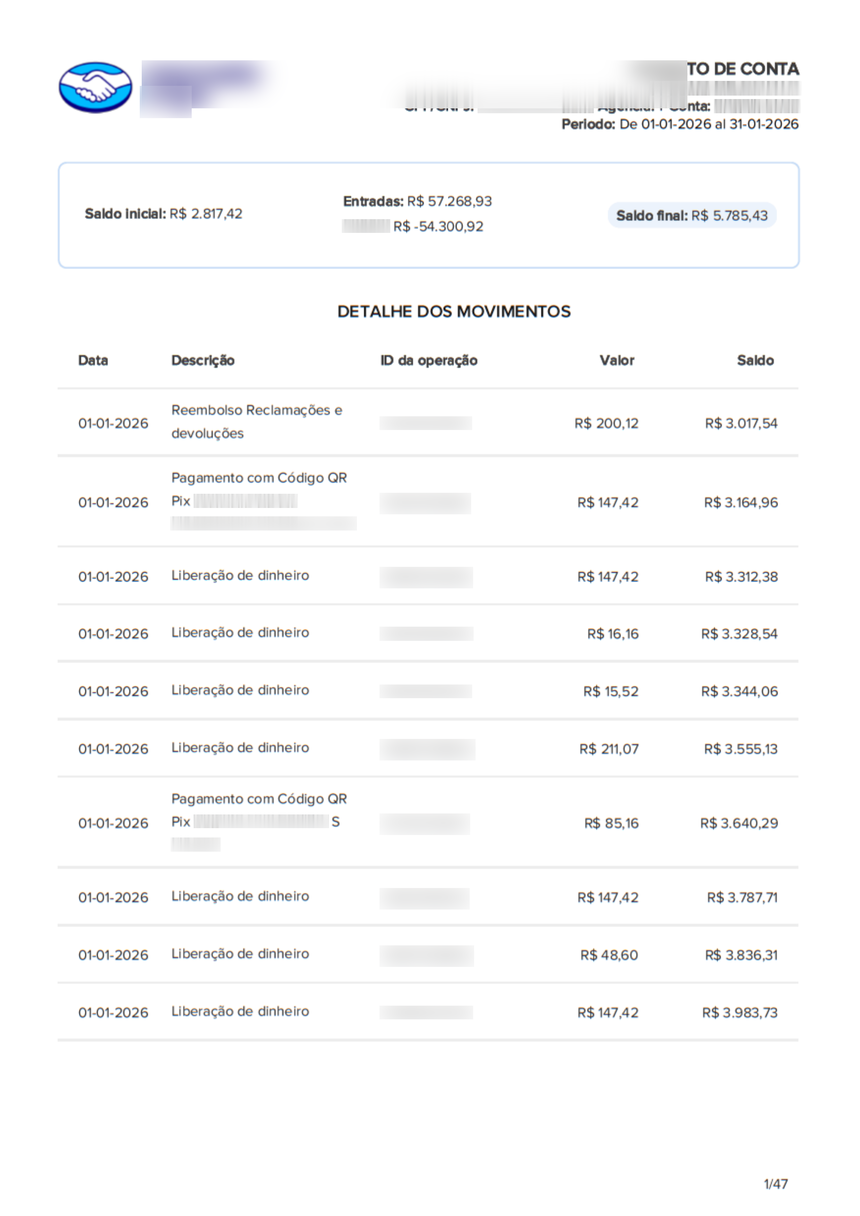Viewport: 860px width, 1216px height.
Task: Click the Periodo date range text
Action: tap(680, 124)
